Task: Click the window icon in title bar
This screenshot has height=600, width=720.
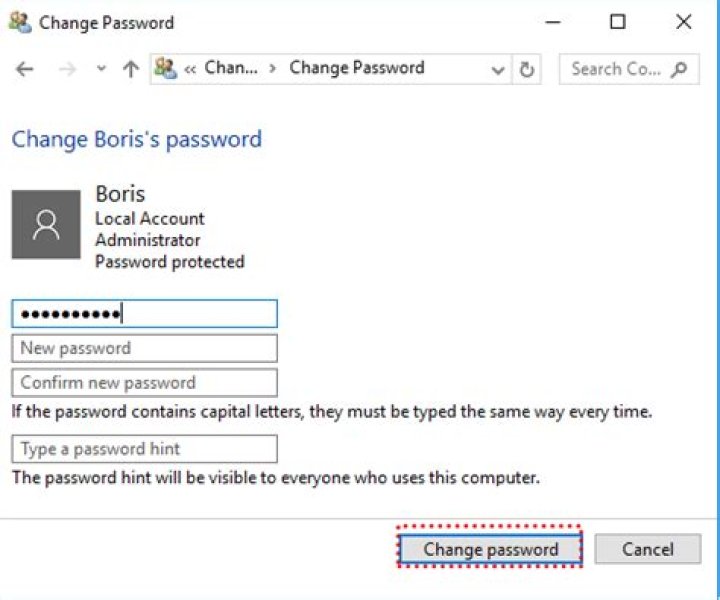Action: coord(20,22)
